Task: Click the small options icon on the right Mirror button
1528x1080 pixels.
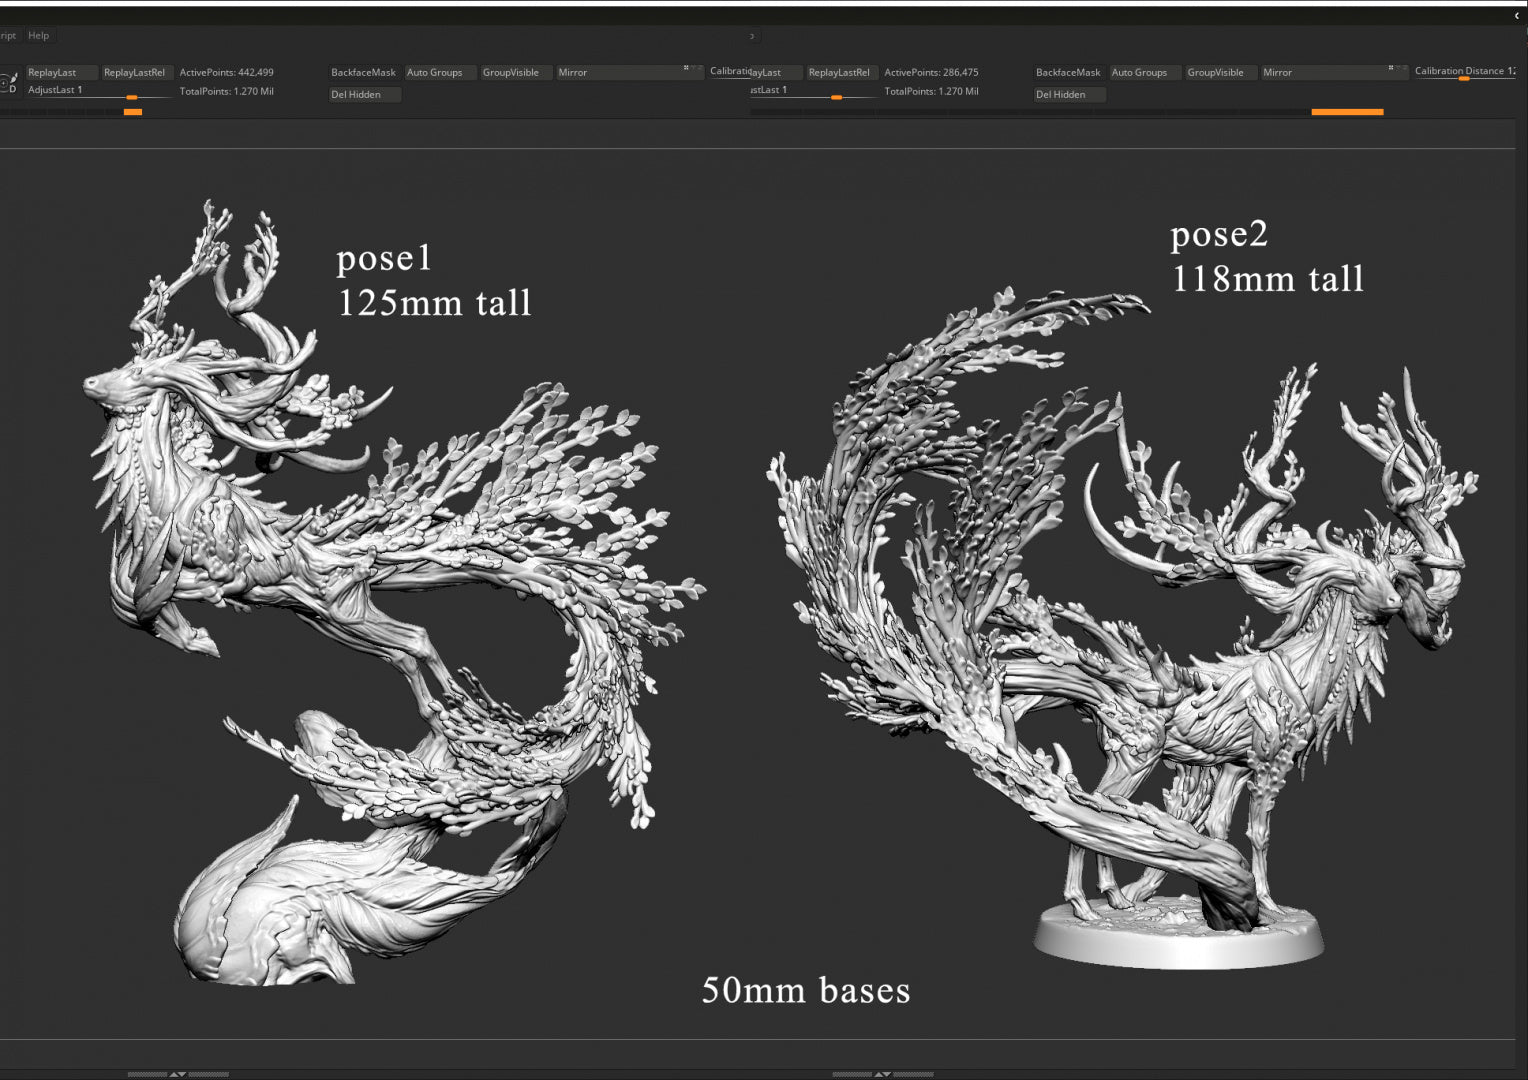Action: click(1391, 68)
